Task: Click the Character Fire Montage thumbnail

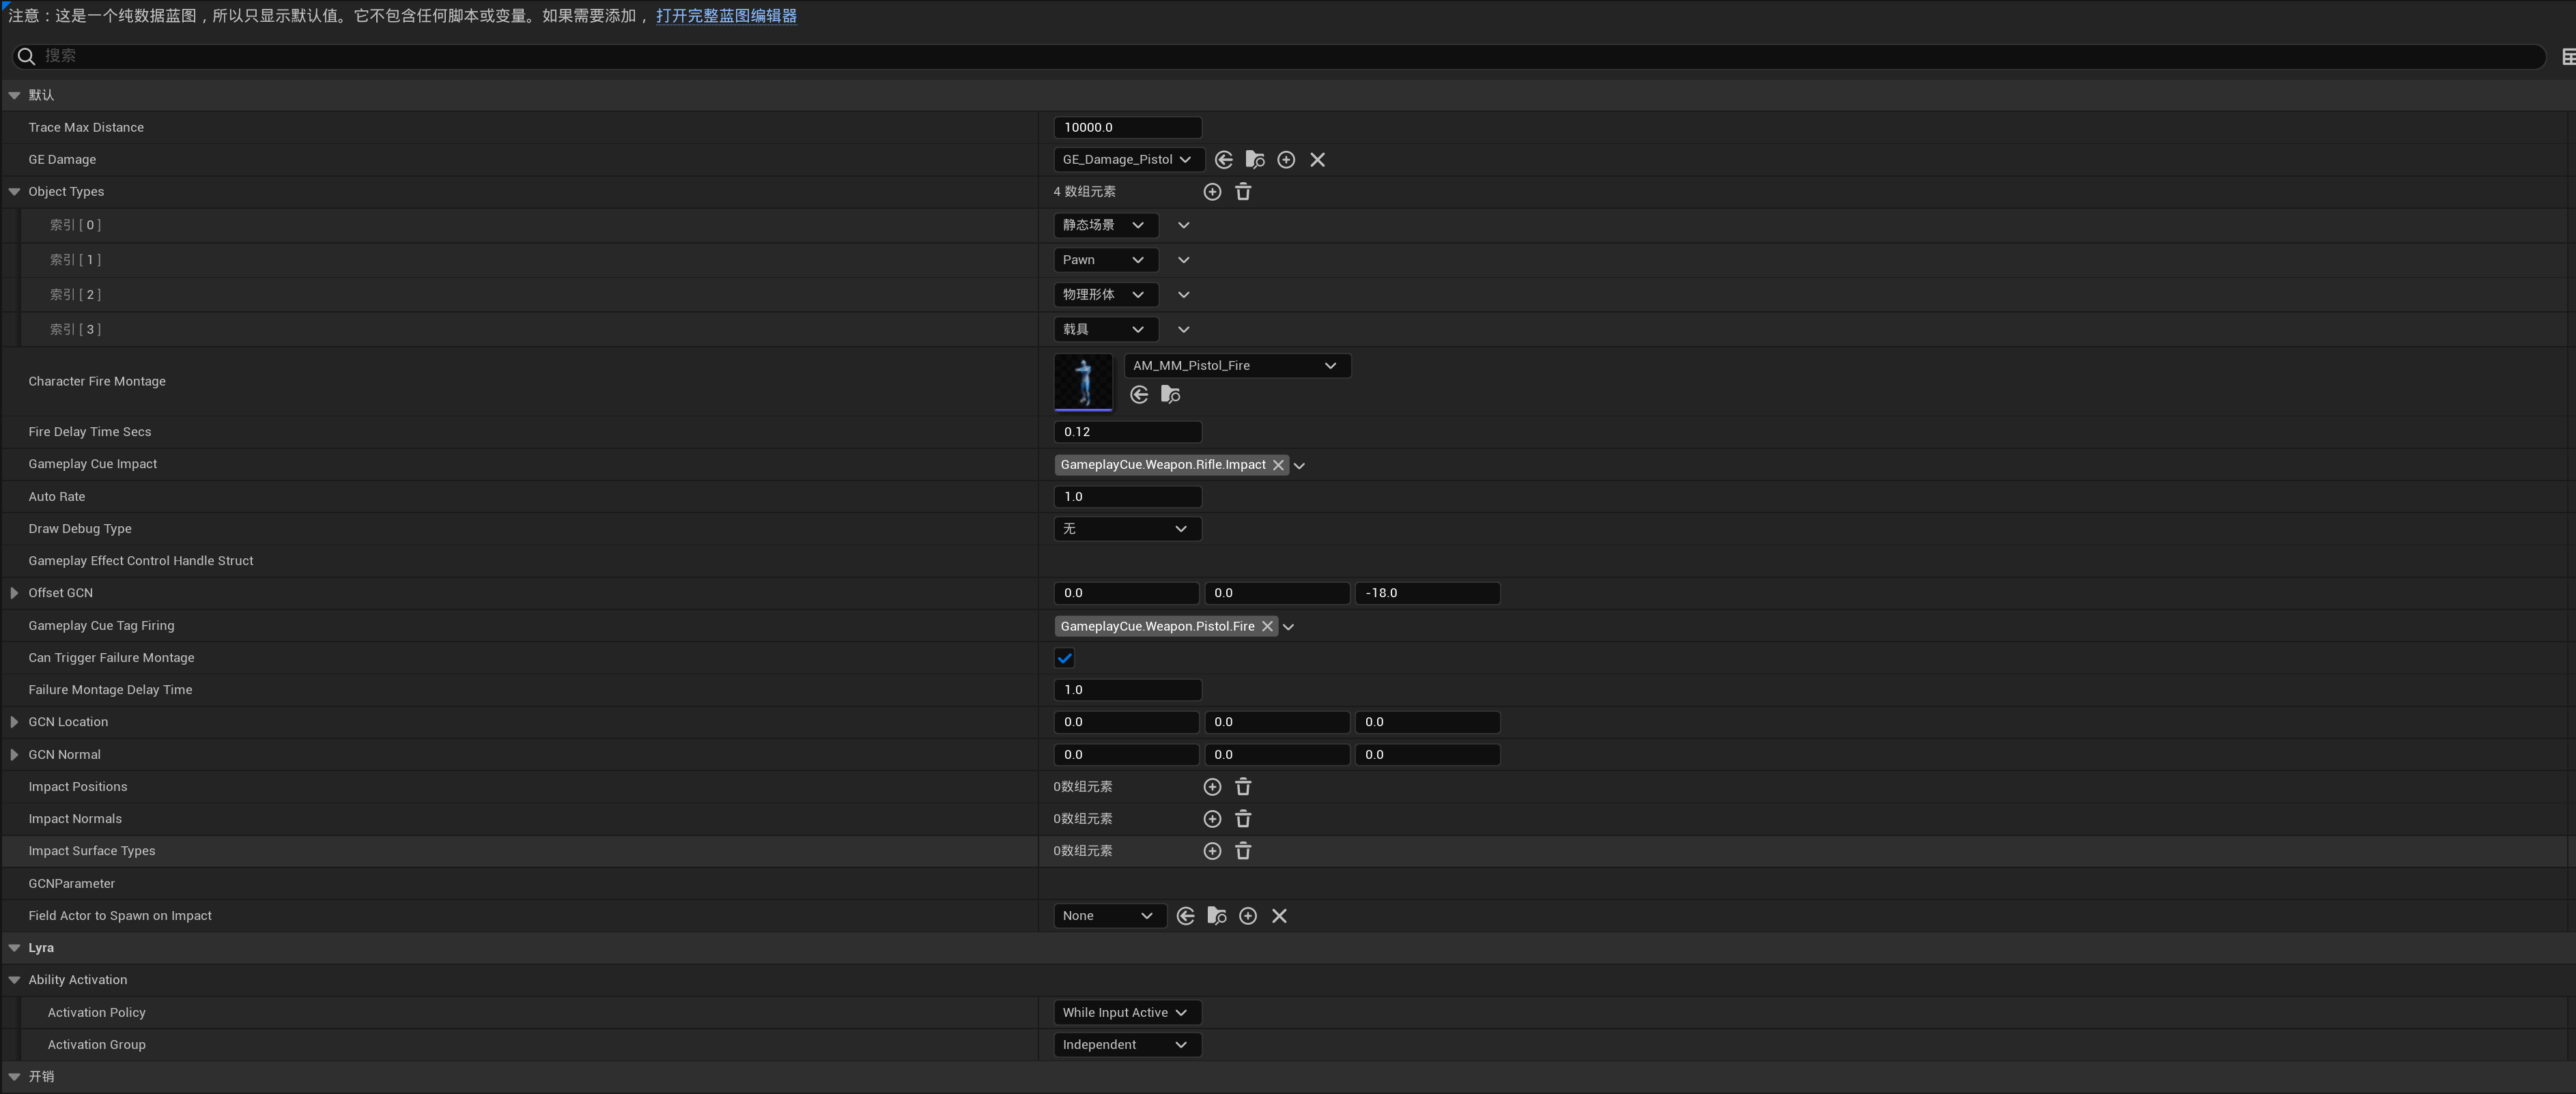Action: (1083, 382)
